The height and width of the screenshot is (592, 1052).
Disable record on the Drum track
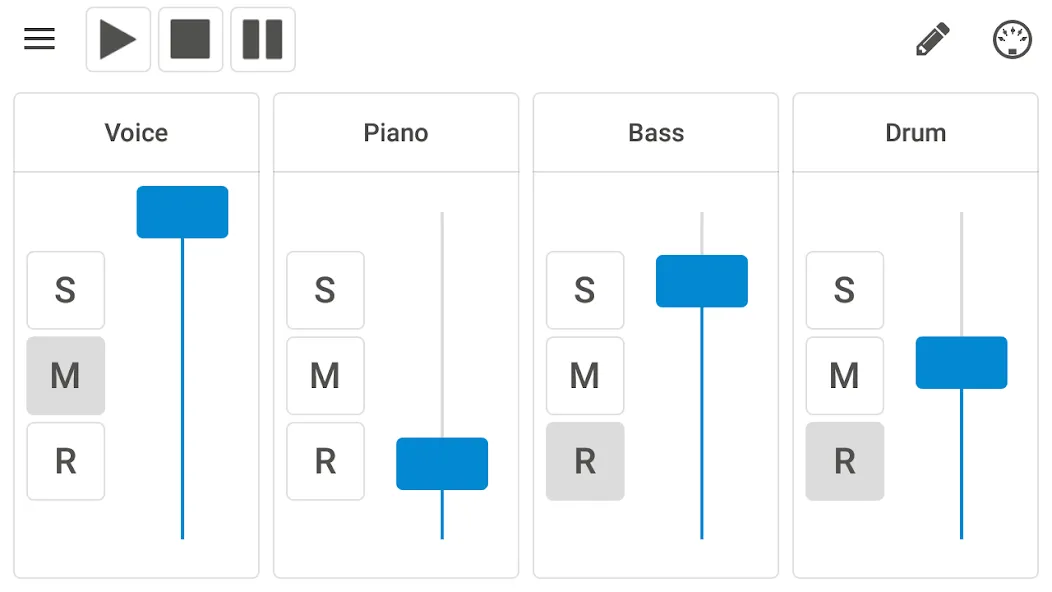(845, 461)
